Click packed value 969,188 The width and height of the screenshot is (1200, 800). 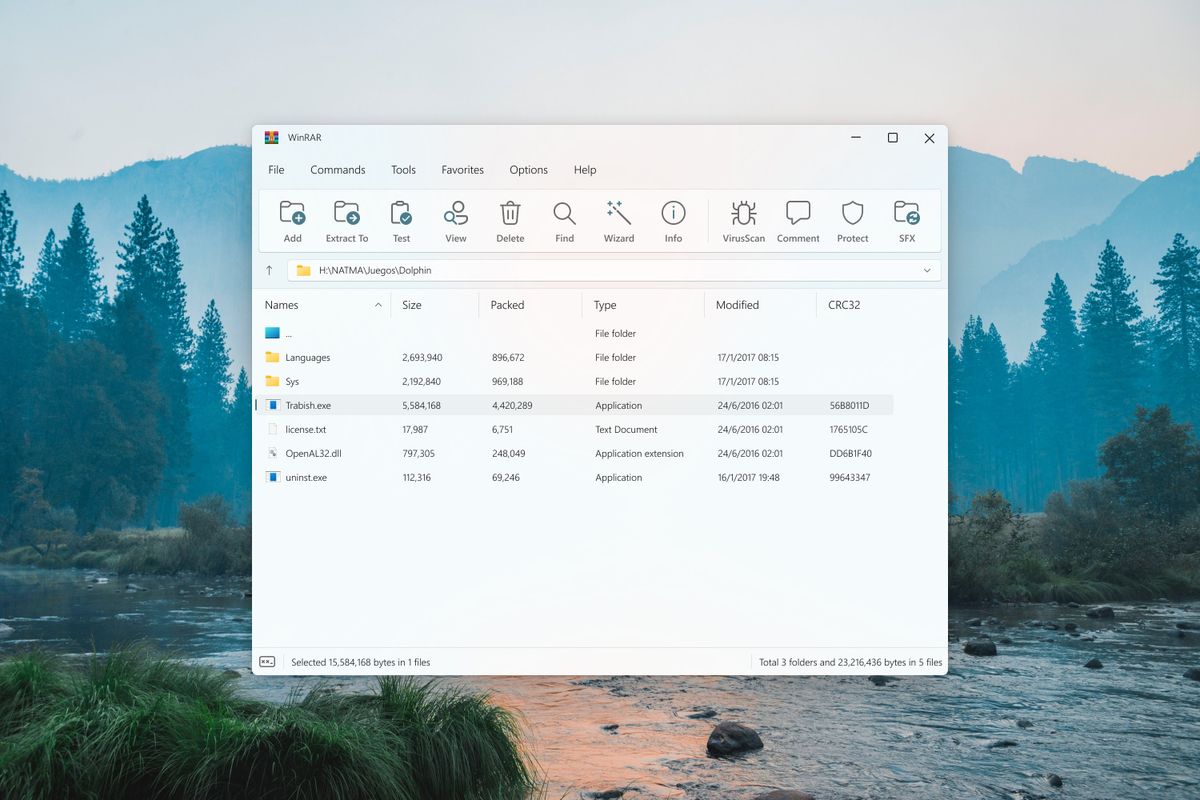click(508, 381)
